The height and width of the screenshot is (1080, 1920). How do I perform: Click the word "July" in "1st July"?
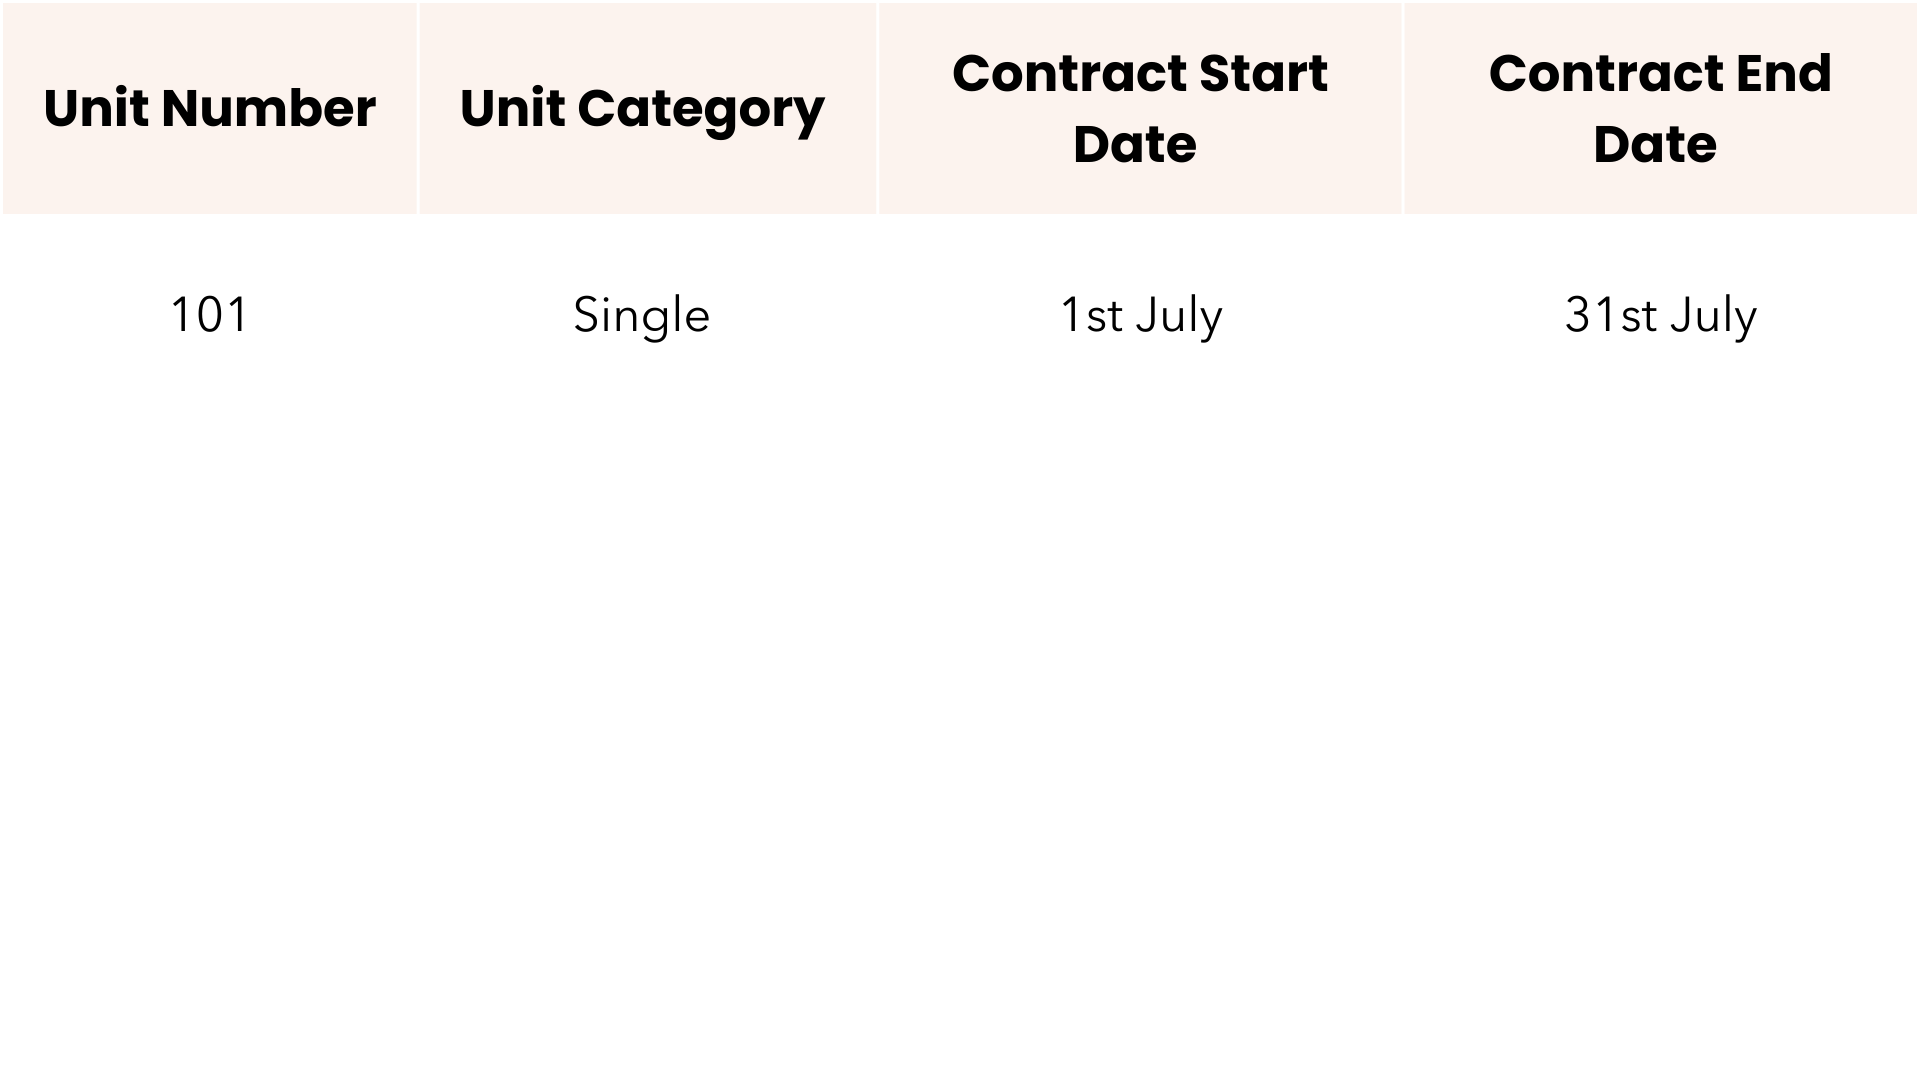pyautogui.click(x=1179, y=316)
